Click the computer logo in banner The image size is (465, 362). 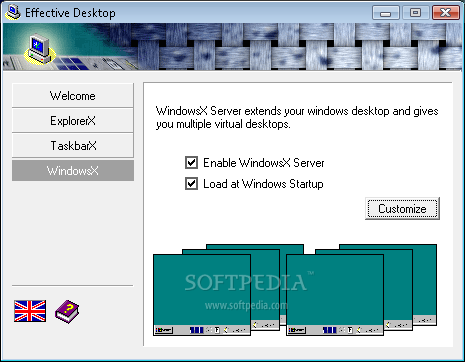[x=40, y=49]
